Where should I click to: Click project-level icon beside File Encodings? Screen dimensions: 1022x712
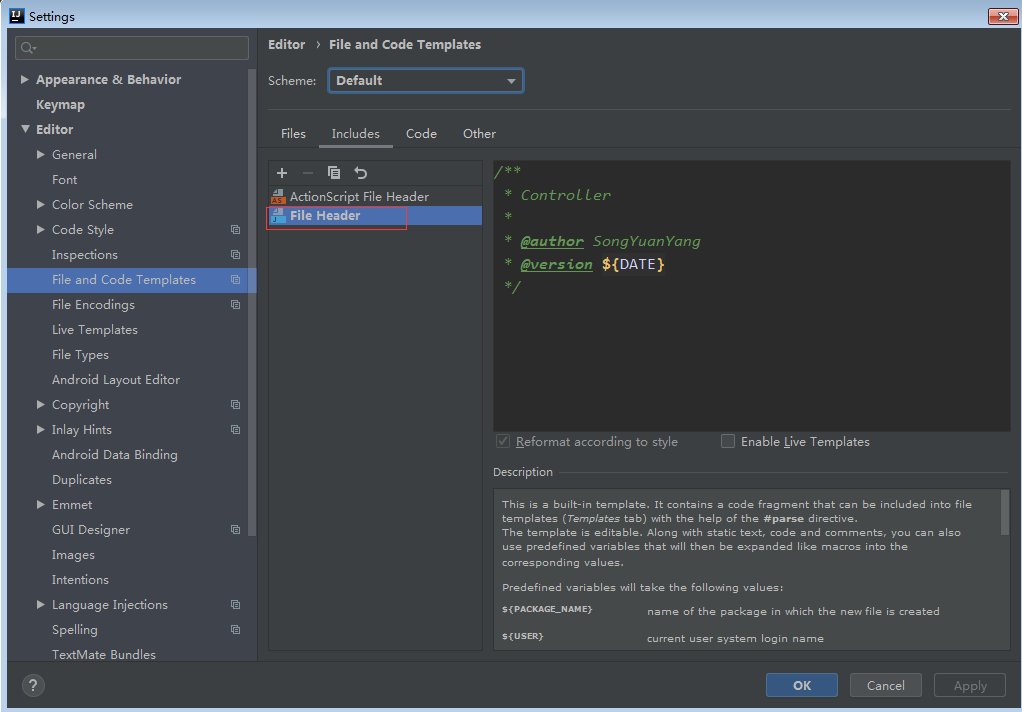[x=235, y=305]
